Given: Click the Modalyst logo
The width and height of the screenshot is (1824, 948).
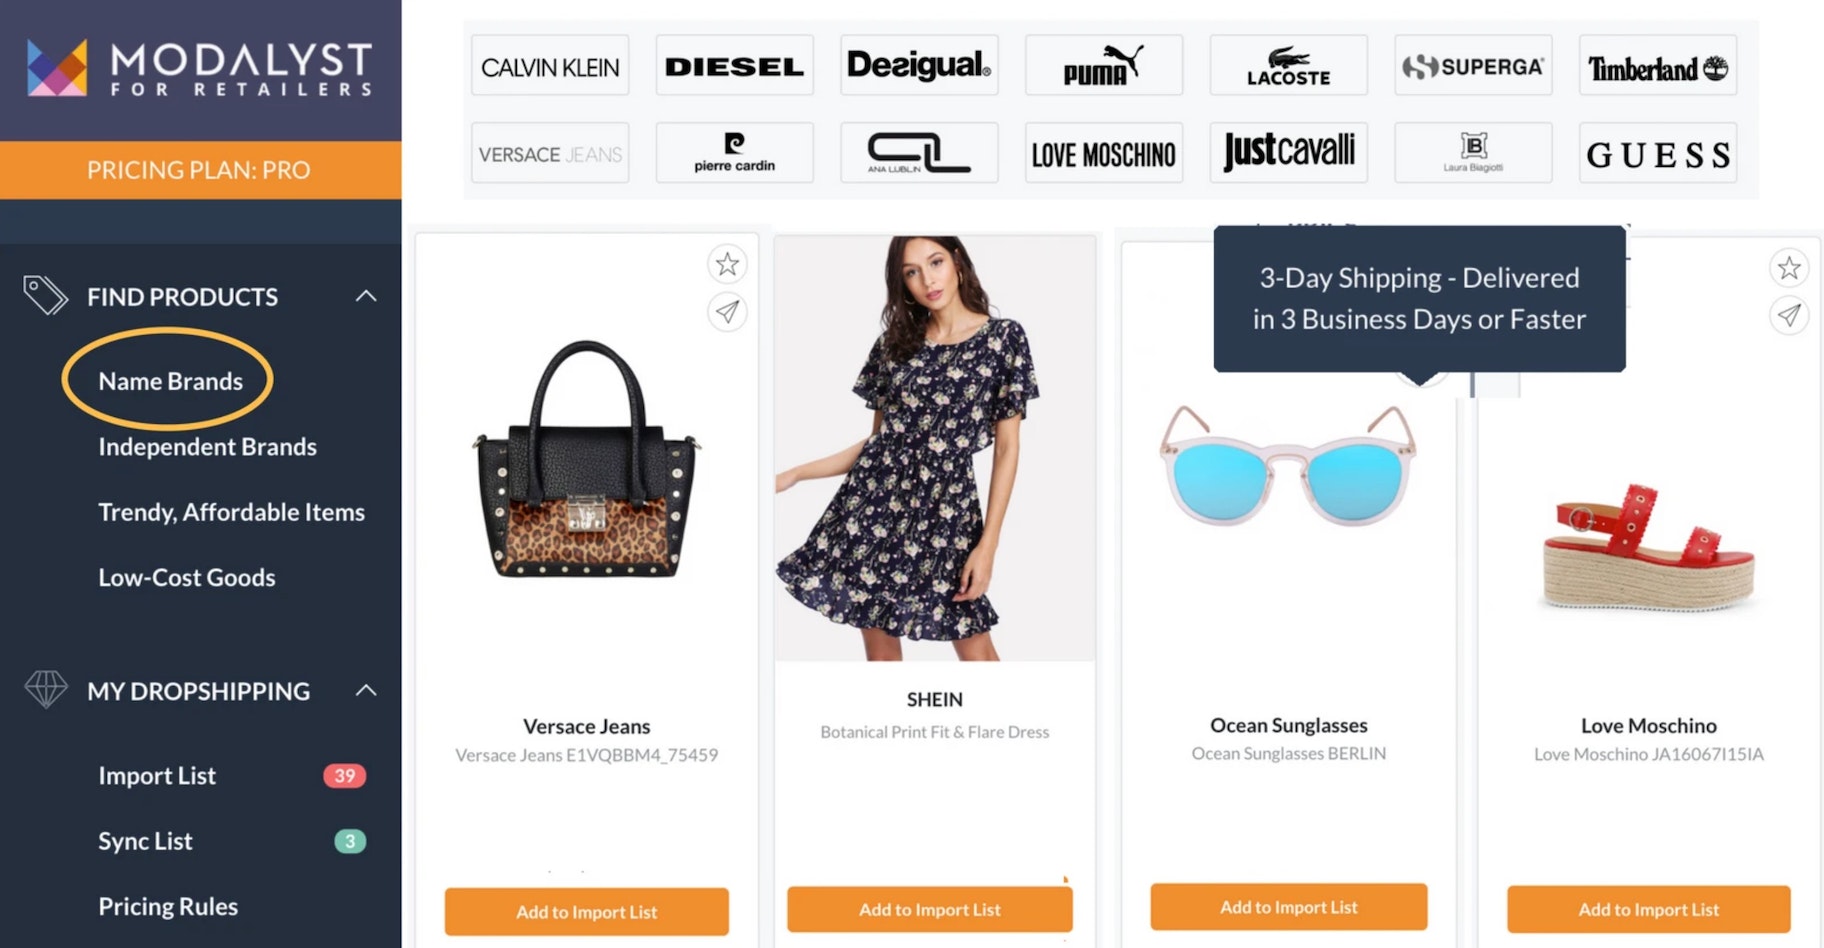Looking at the screenshot, I should 199,68.
